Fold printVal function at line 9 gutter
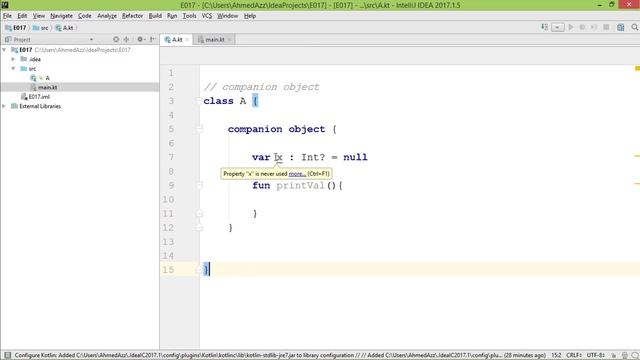Screen dimensions: 640x360 click(199, 185)
